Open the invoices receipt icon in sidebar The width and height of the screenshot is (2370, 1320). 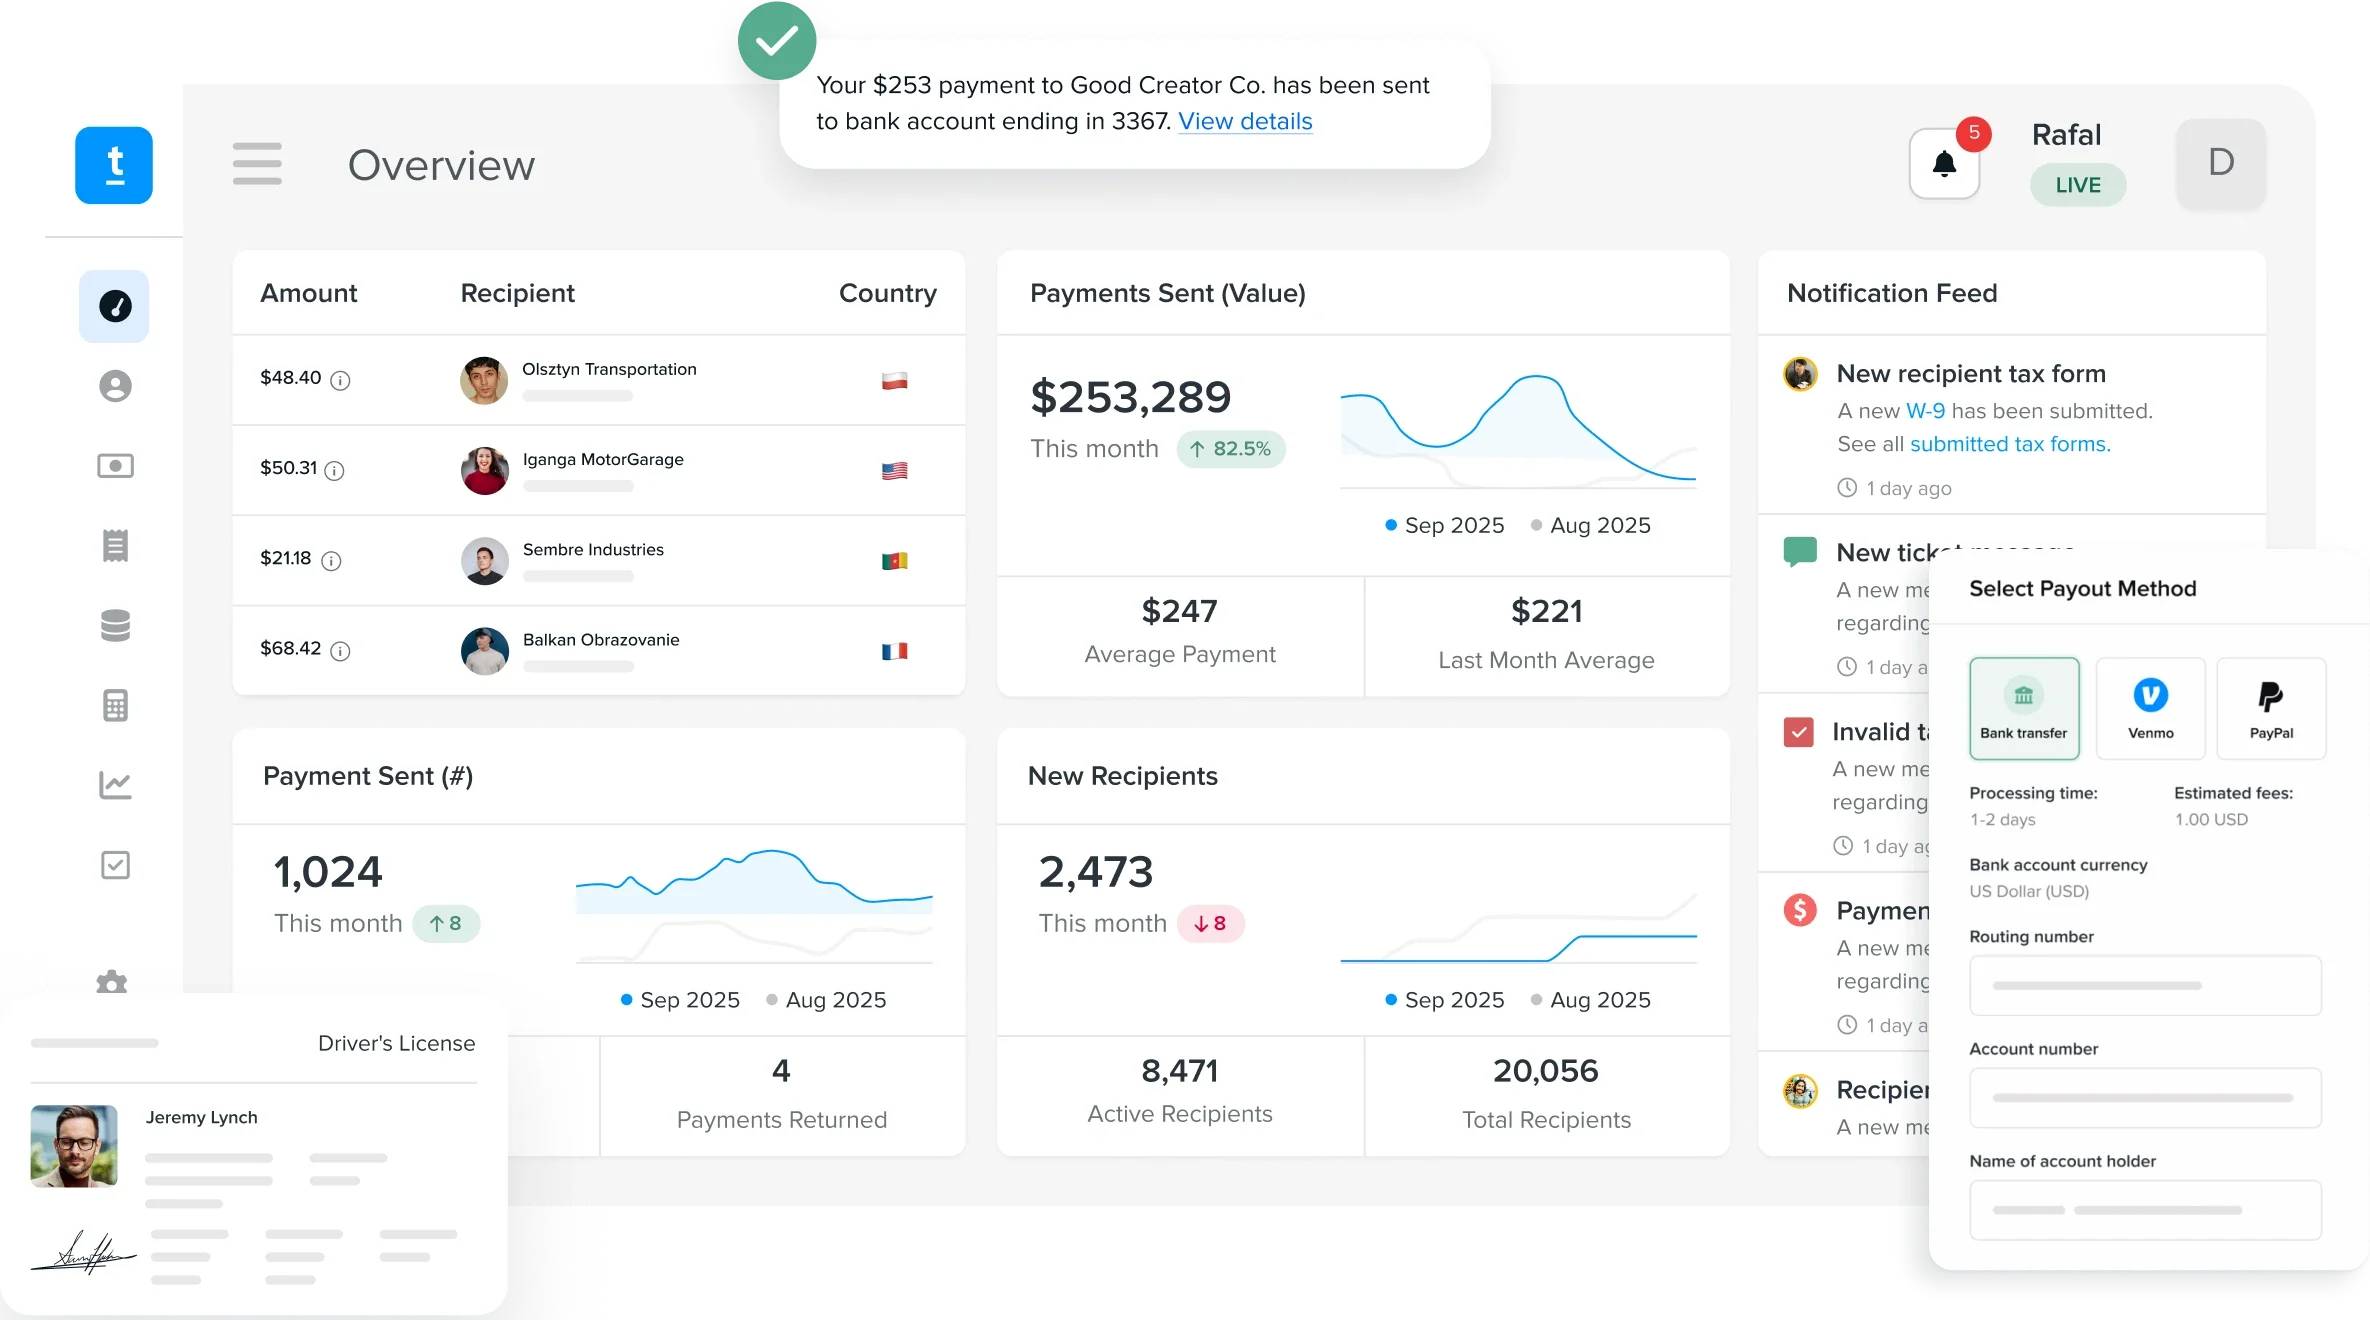[x=115, y=545]
